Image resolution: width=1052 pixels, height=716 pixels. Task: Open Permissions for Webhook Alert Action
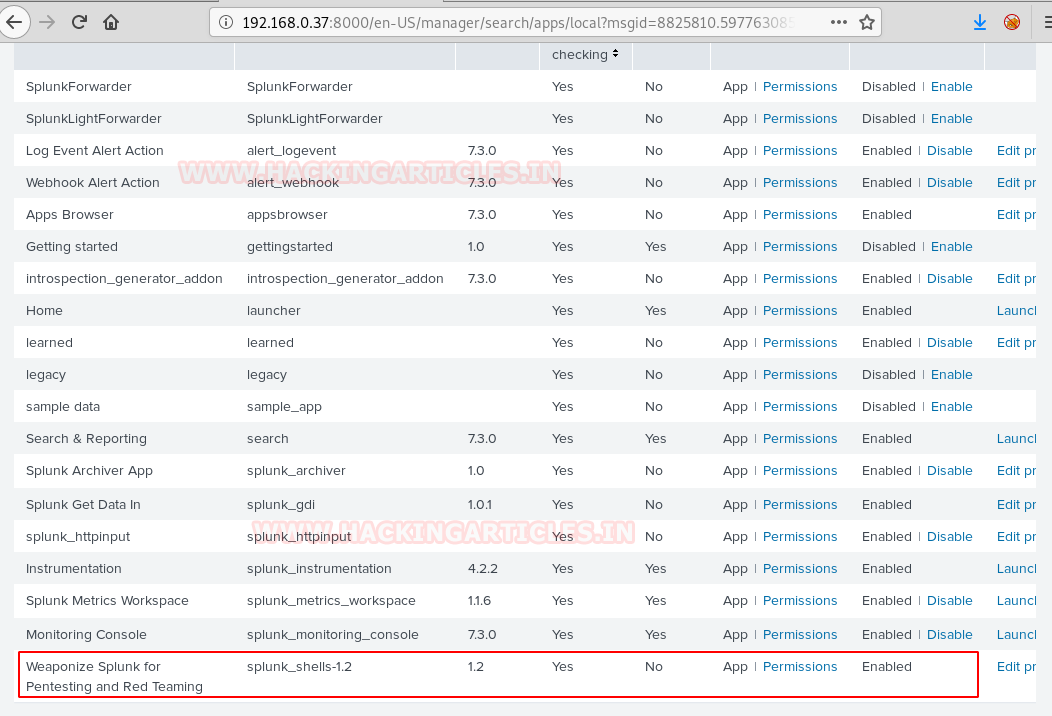click(800, 183)
